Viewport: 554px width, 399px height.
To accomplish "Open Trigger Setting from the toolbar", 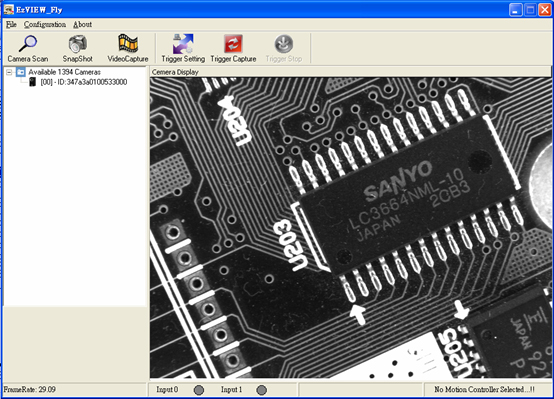I will [x=183, y=43].
